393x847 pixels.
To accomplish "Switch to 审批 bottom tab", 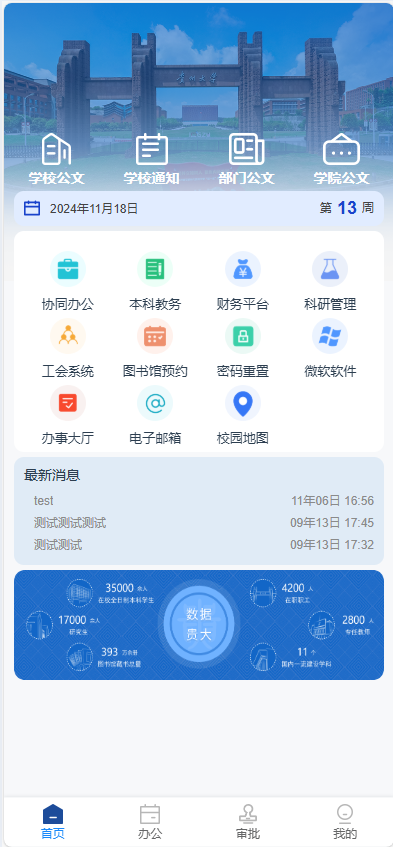I will click(x=248, y=822).
